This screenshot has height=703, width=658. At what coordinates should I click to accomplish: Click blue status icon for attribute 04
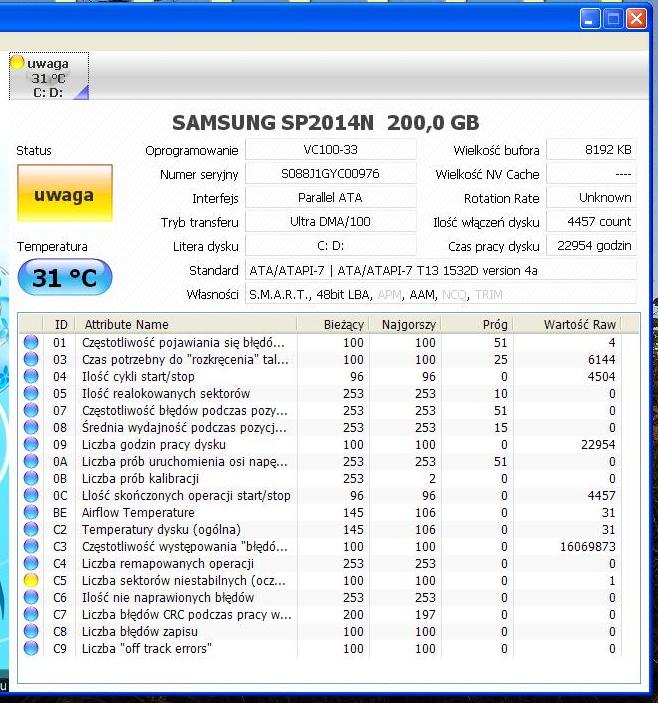(x=31, y=377)
